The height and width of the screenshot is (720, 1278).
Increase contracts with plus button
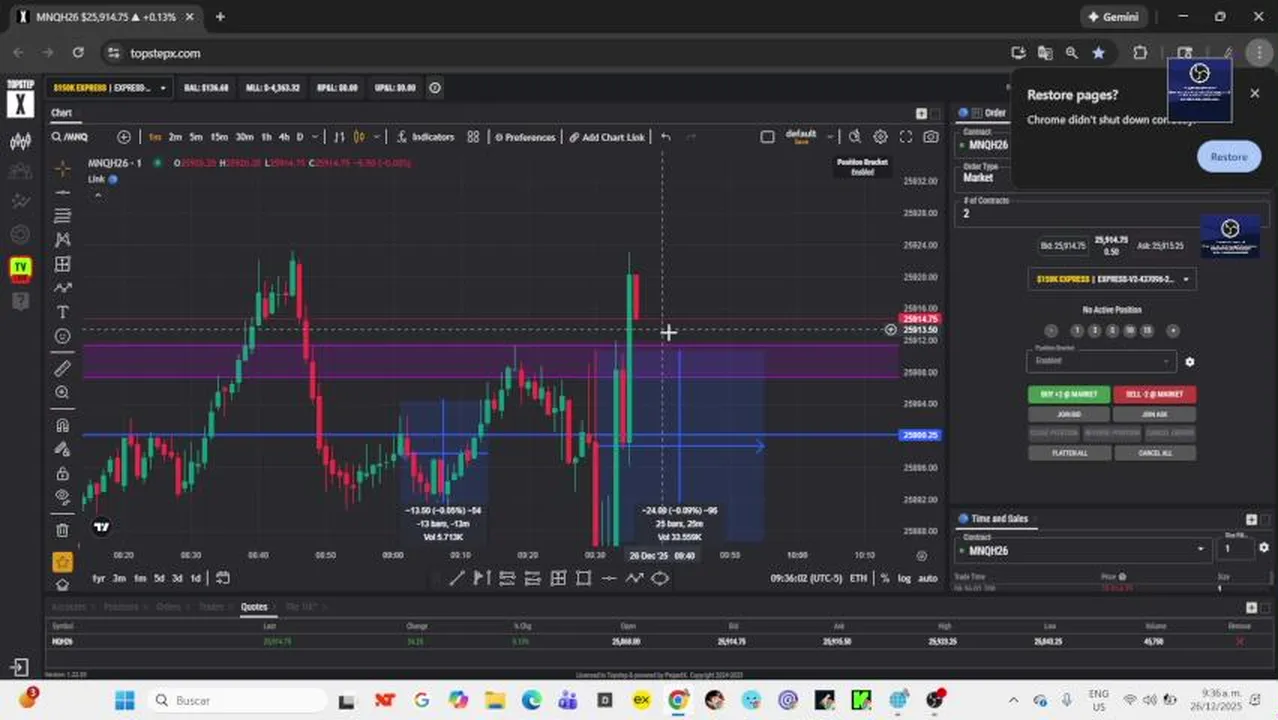click(x=1173, y=331)
